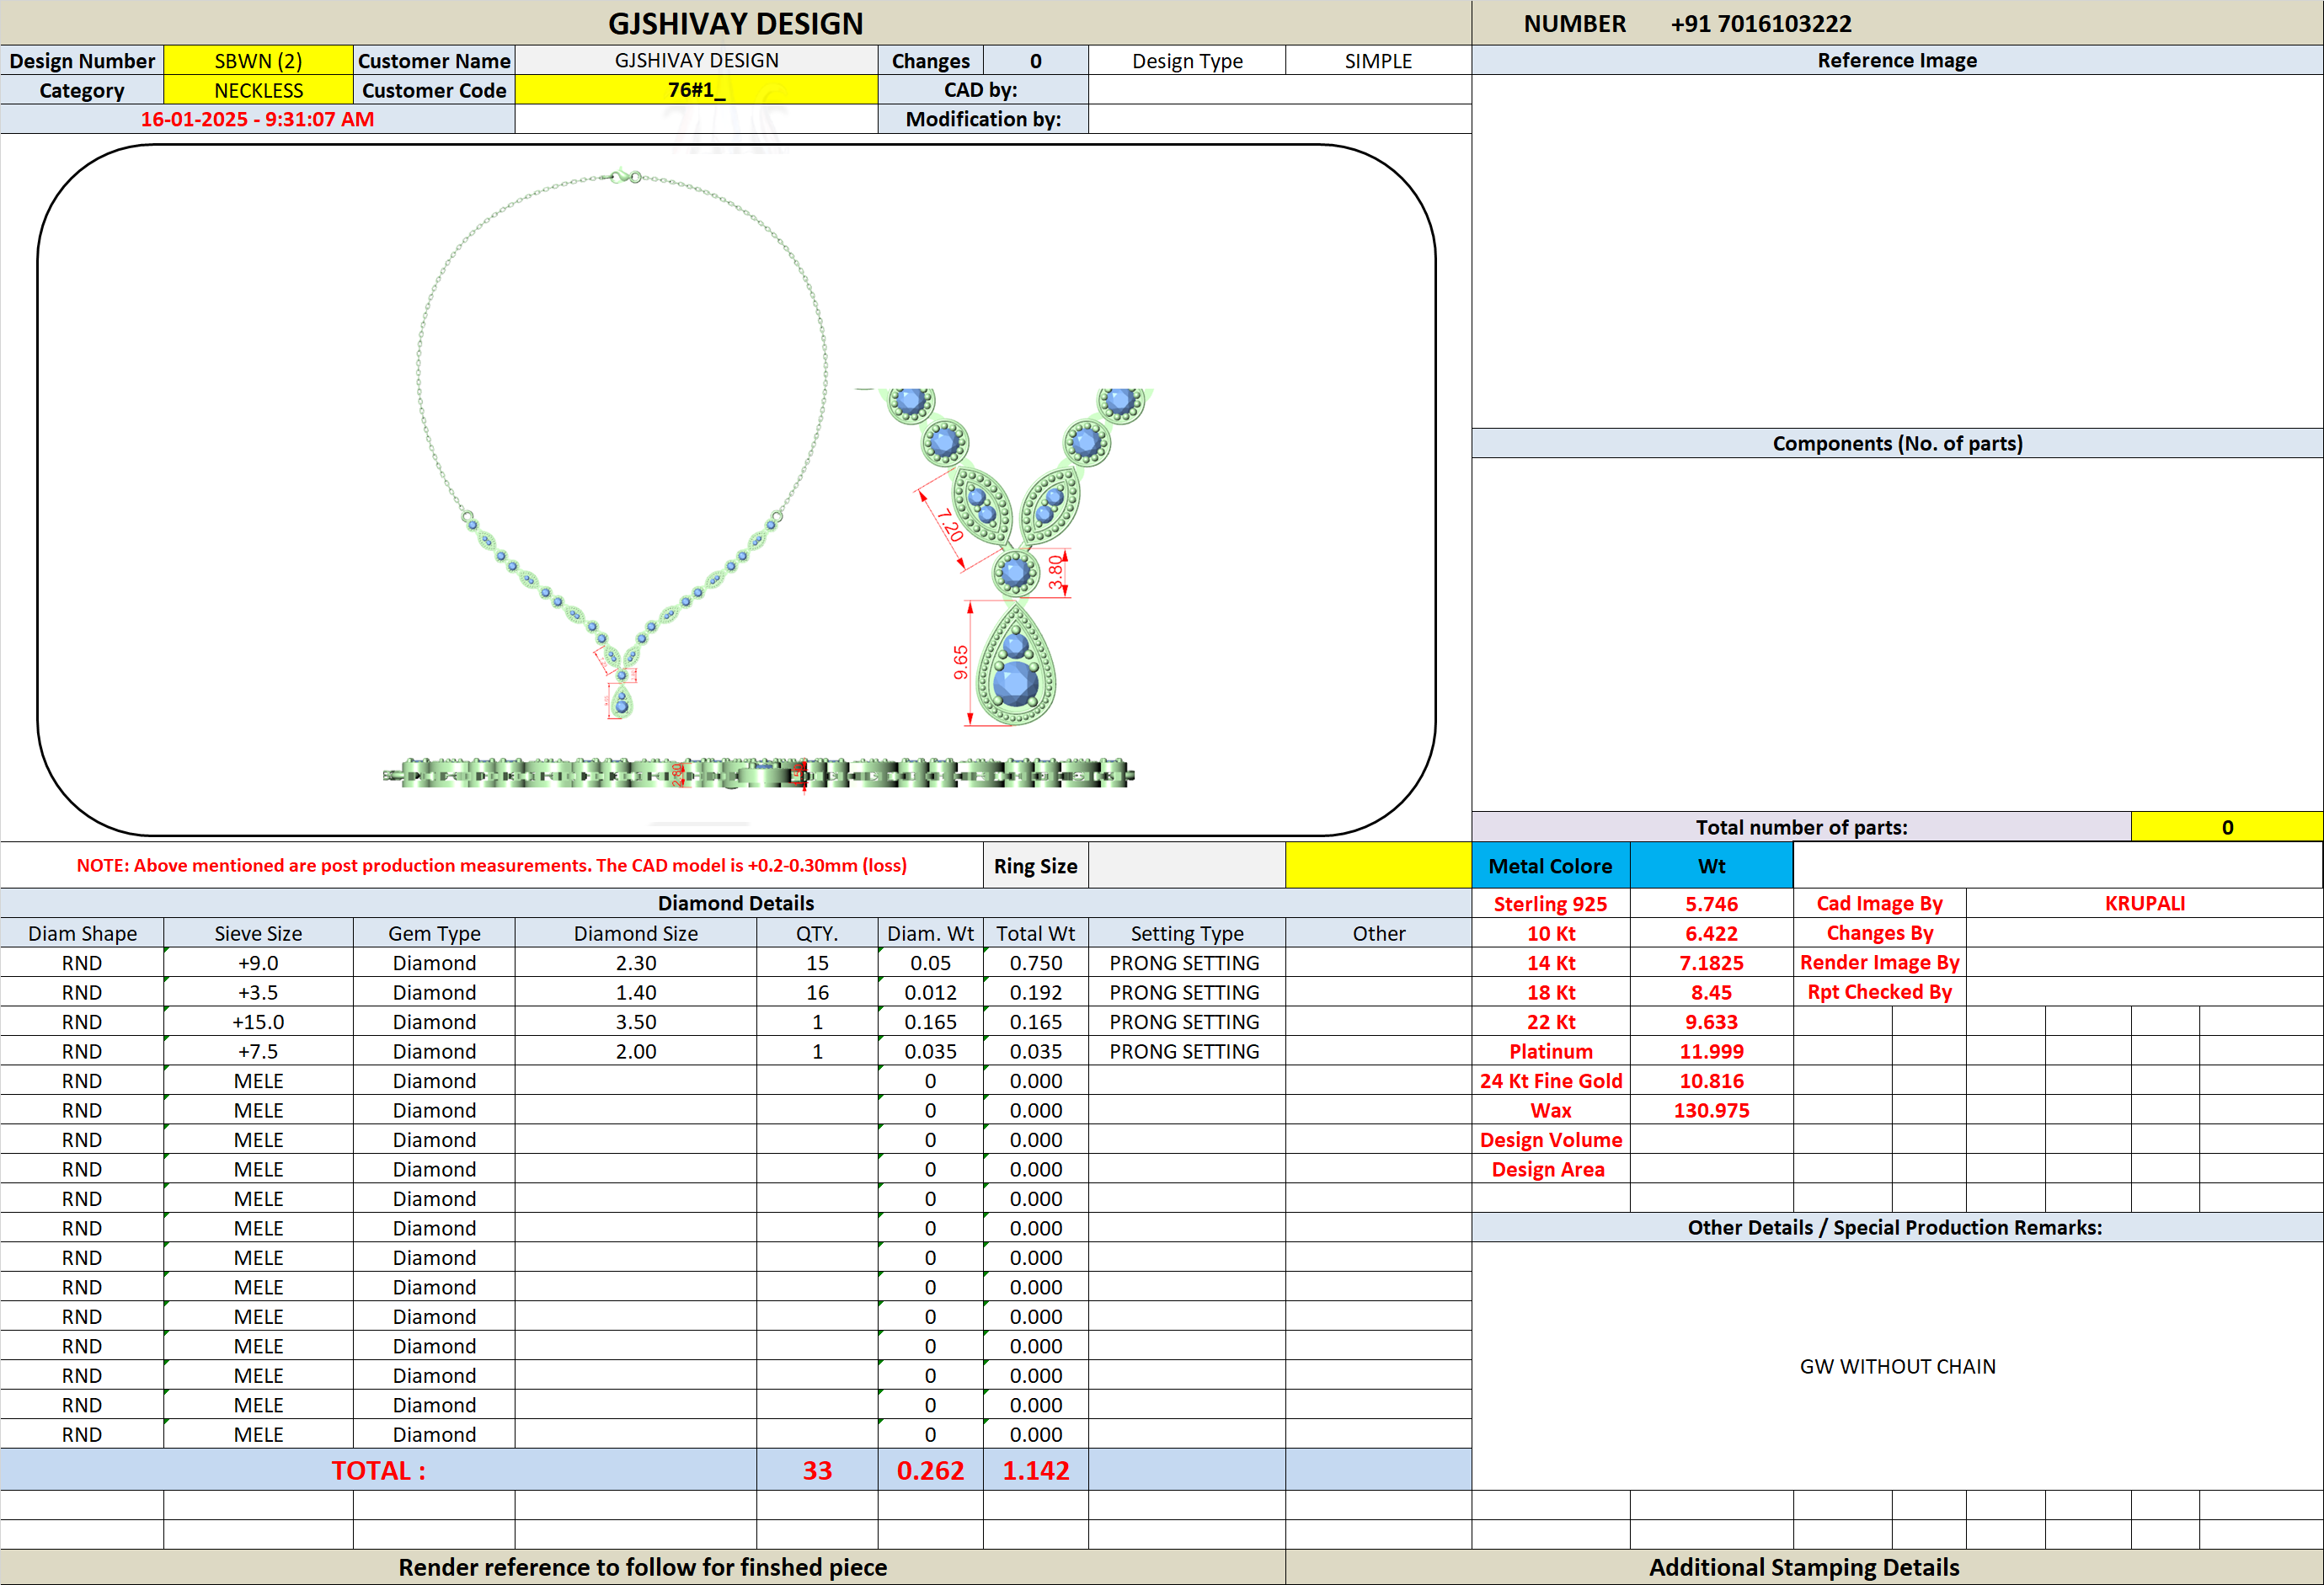Screen dimensions: 2324x1585
Task: Select the Rpt Checked By label
Action: pos(1879,992)
